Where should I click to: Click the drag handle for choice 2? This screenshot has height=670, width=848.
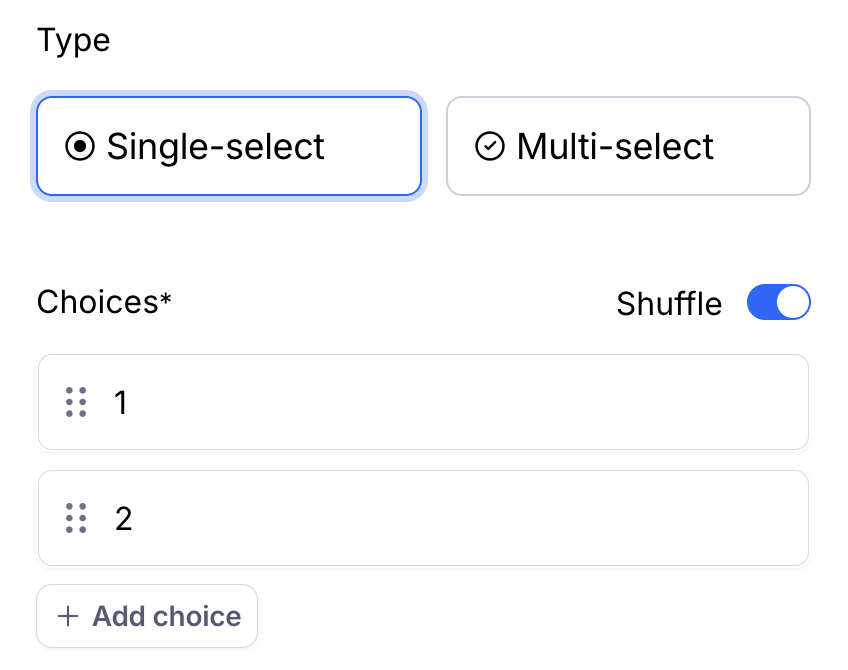pyautogui.click(x=76, y=518)
